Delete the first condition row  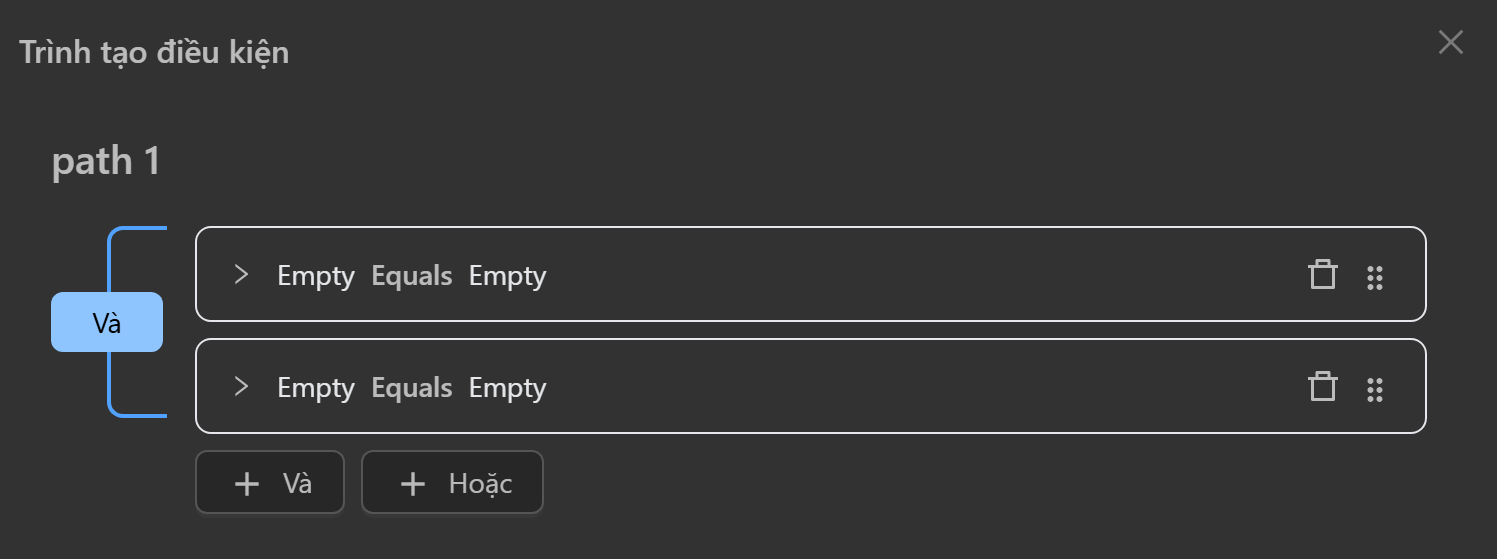coord(1322,275)
